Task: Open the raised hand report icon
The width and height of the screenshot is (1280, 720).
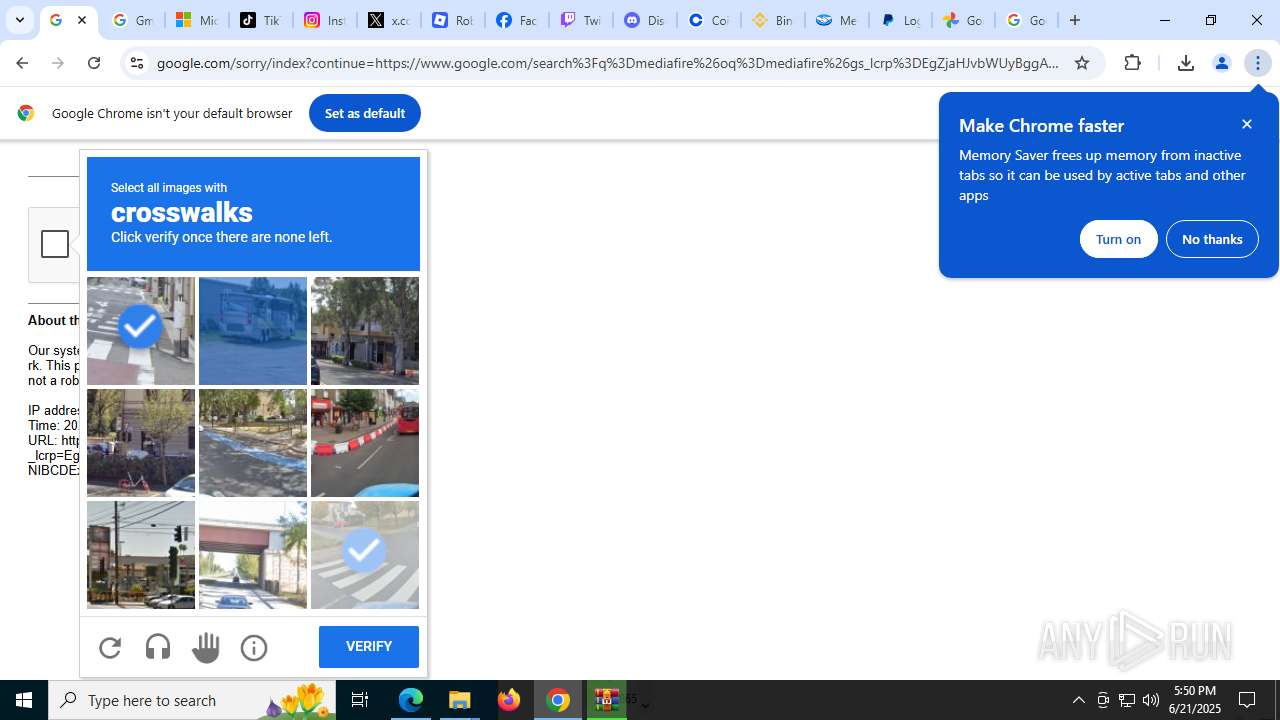Action: tap(206, 648)
